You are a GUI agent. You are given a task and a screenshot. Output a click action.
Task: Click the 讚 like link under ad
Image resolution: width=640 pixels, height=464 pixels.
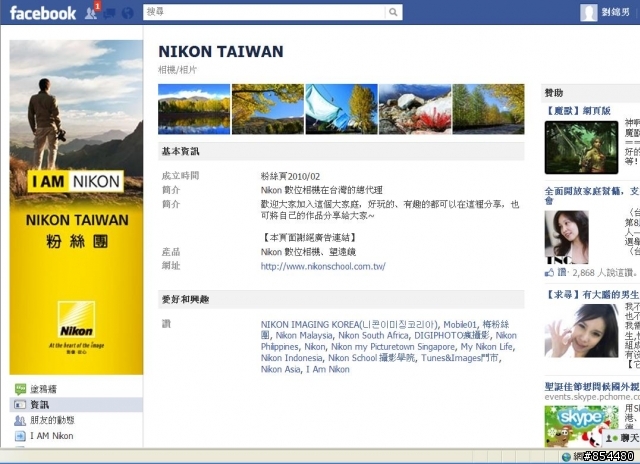(x=562, y=272)
